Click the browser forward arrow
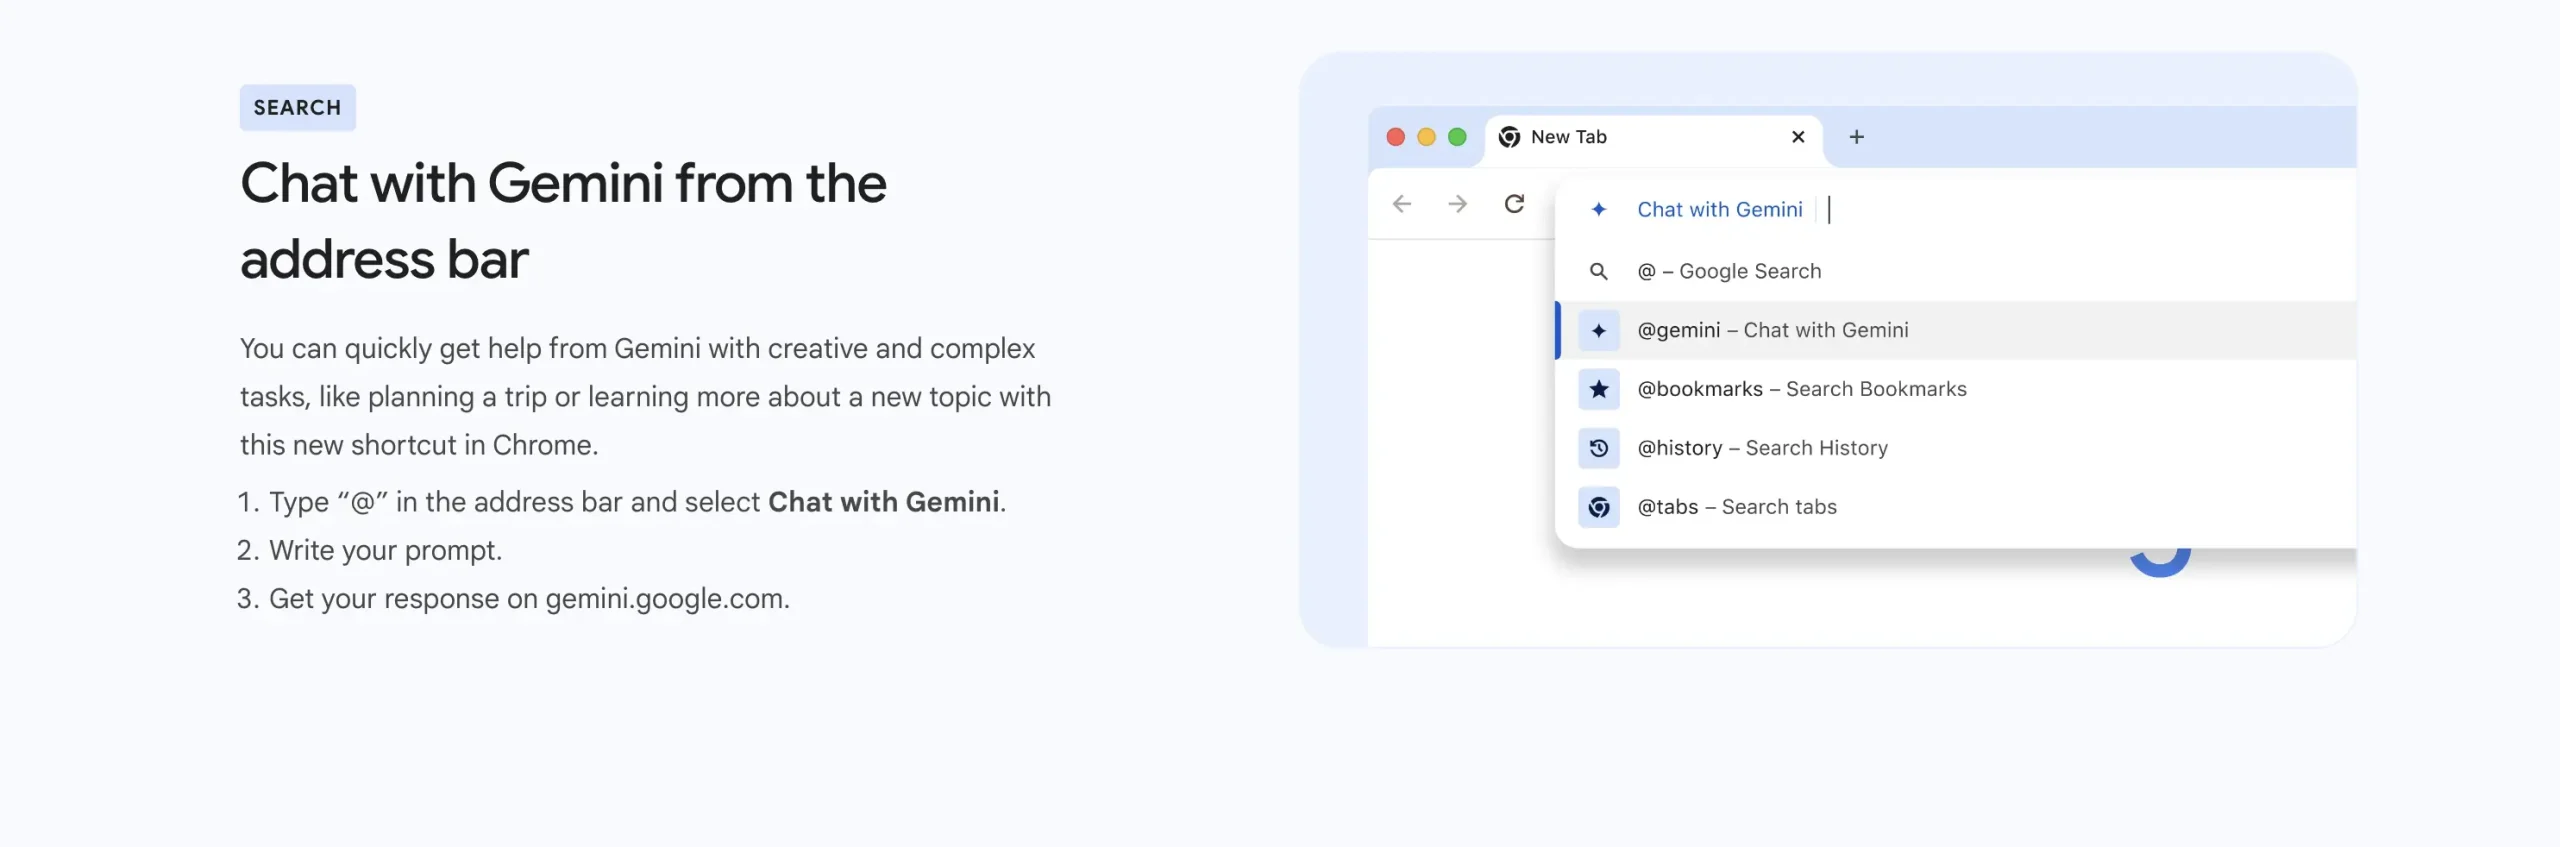 [x=1458, y=204]
